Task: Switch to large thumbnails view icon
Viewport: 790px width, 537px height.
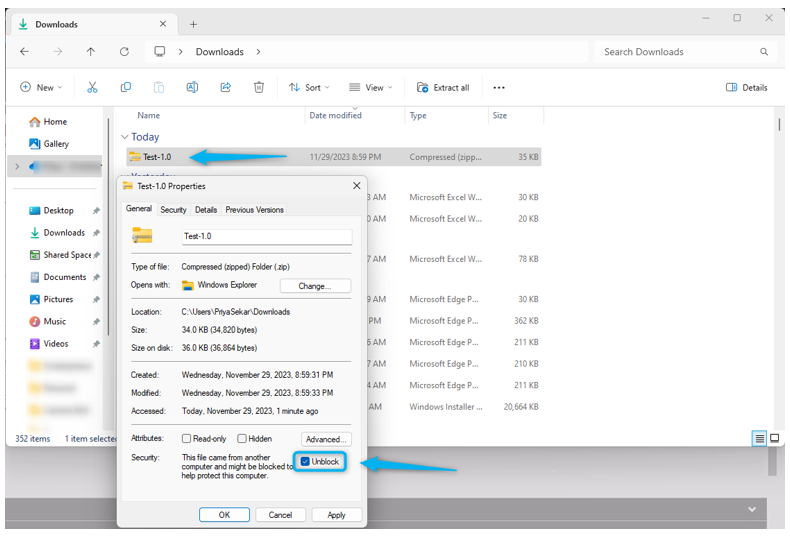Action: pyautogui.click(x=775, y=438)
